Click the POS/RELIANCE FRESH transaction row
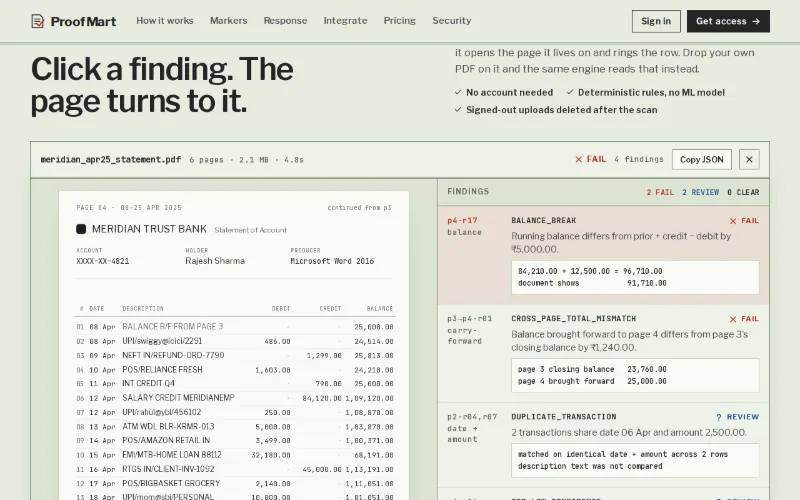Viewport: 800px width, 500px height. coord(235,370)
